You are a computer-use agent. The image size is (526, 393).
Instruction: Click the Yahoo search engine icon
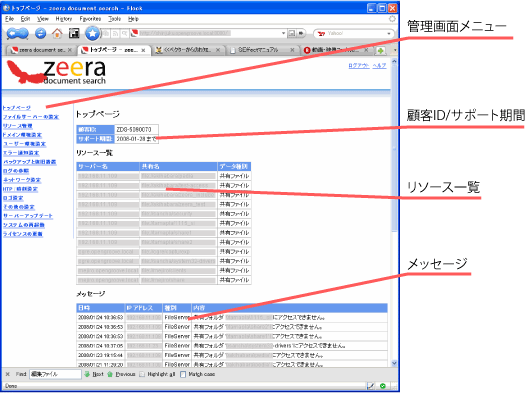click(321, 34)
